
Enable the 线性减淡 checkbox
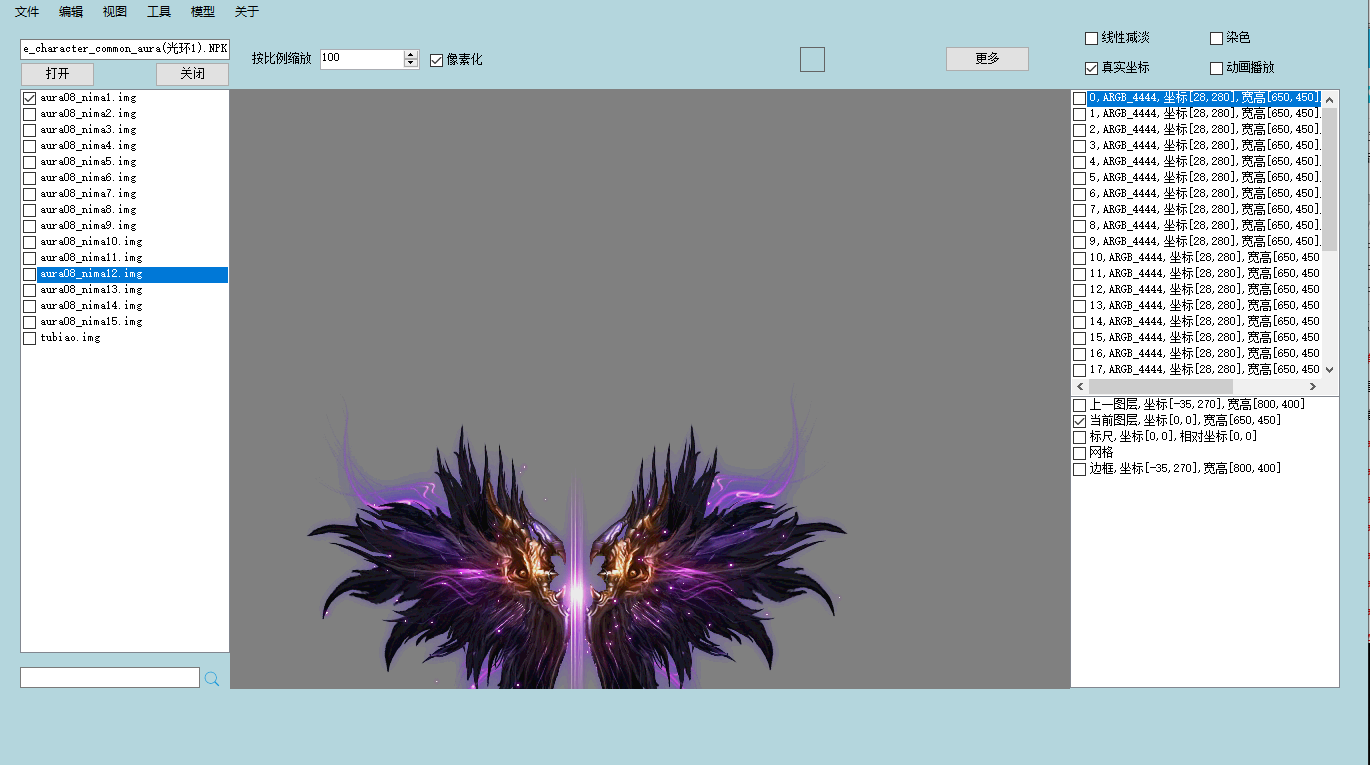(x=1091, y=38)
